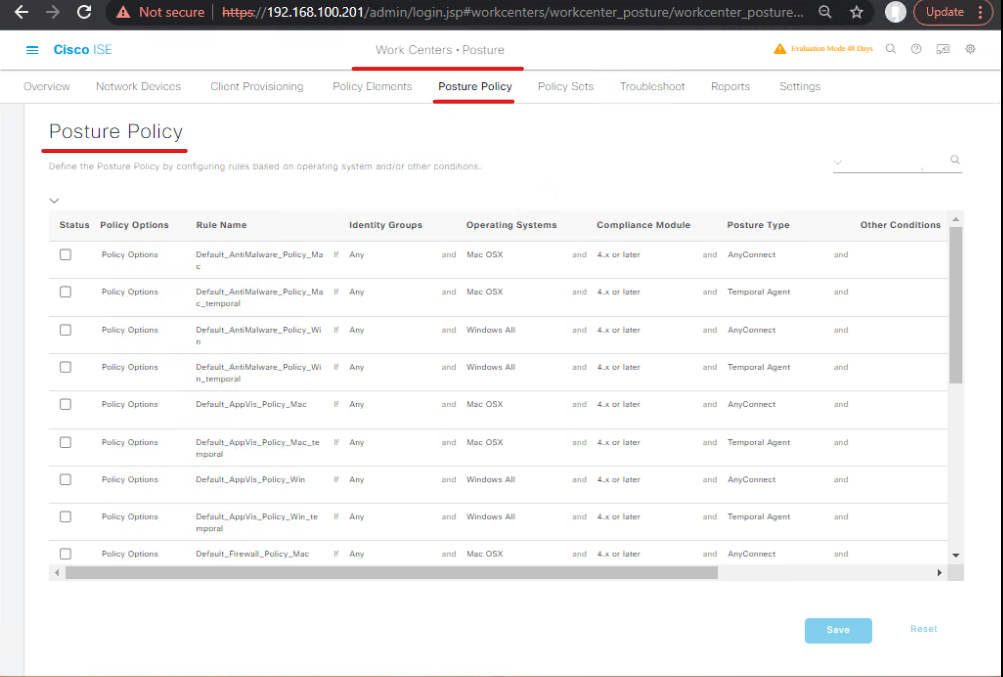The height and width of the screenshot is (677, 1003).
Task: Click the browser address bar URL
Action: coord(512,12)
